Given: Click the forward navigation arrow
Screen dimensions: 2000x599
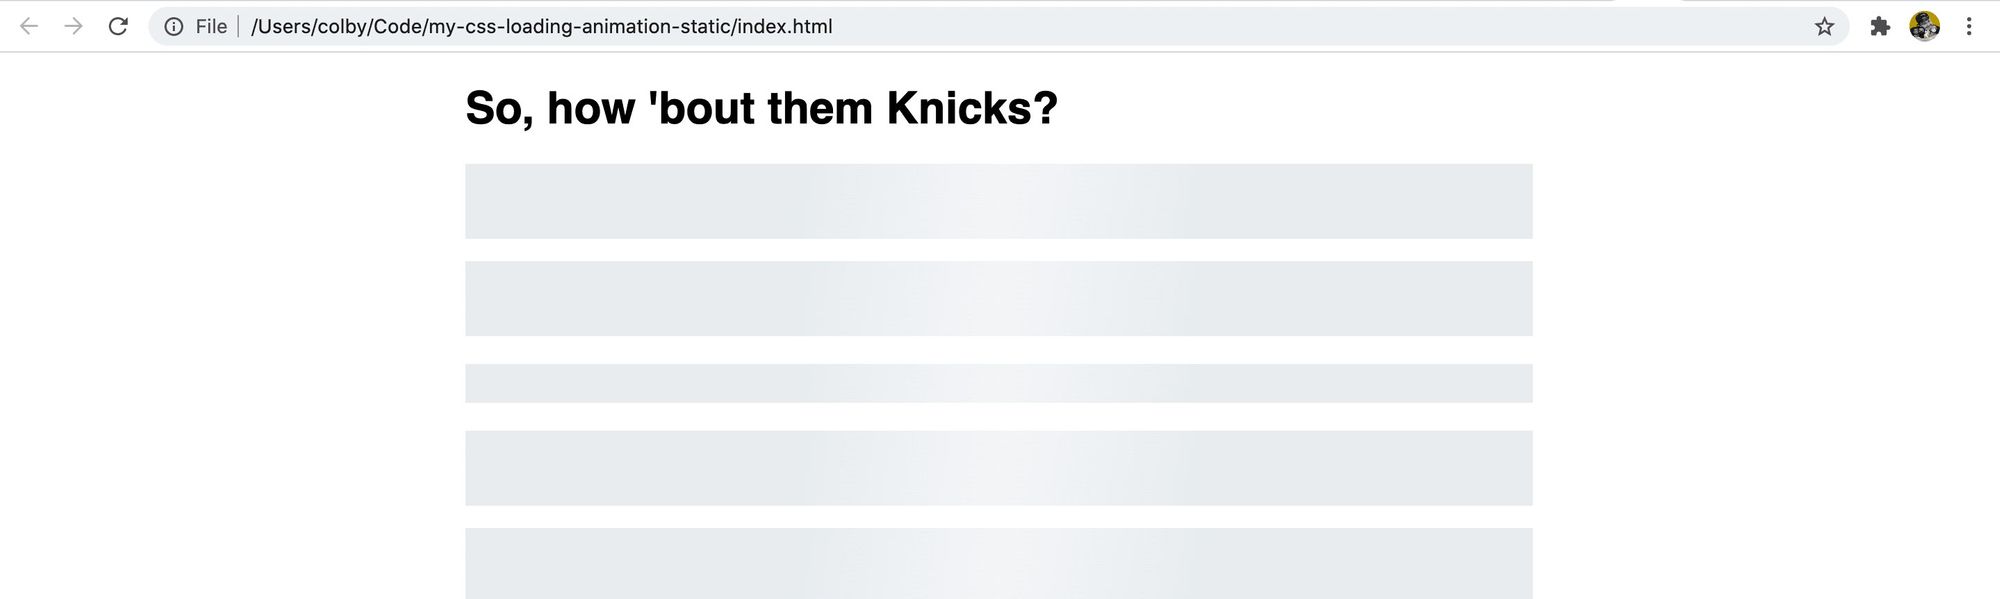Looking at the screenshot, I should 73,27.
